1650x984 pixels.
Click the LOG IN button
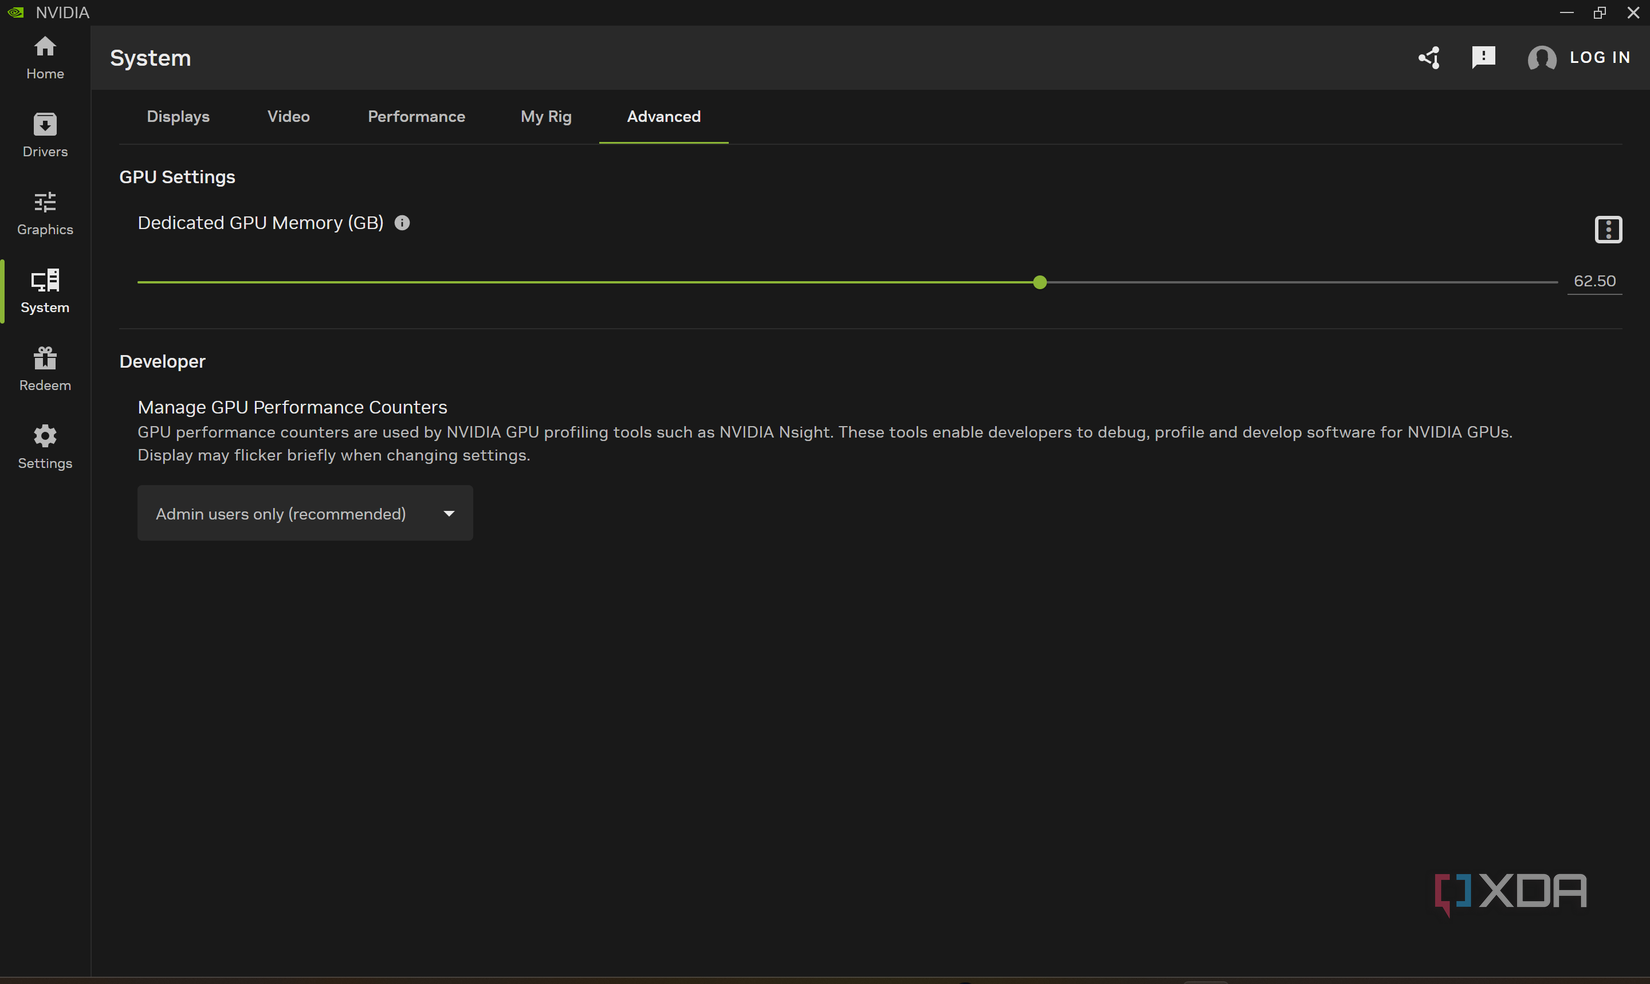[x=1600, y=58]
